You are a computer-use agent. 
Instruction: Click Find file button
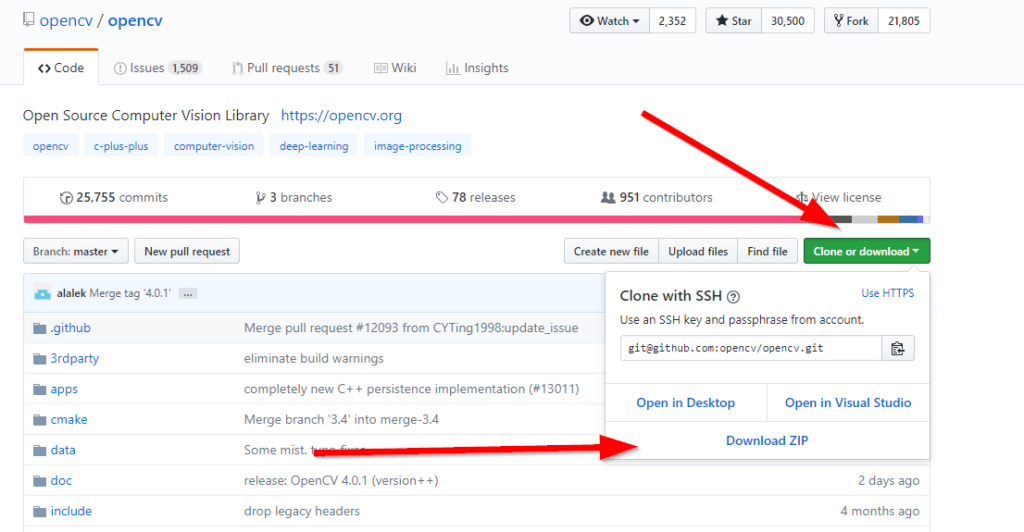[x=767, y=251]
